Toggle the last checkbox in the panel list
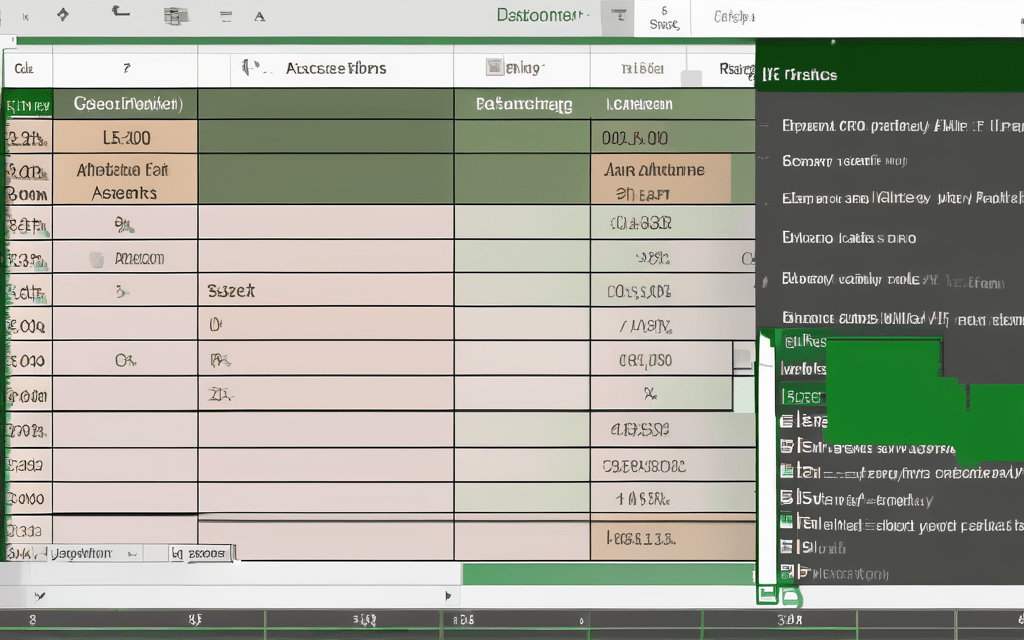This screenshot has width=1024, height=640. 787,572
